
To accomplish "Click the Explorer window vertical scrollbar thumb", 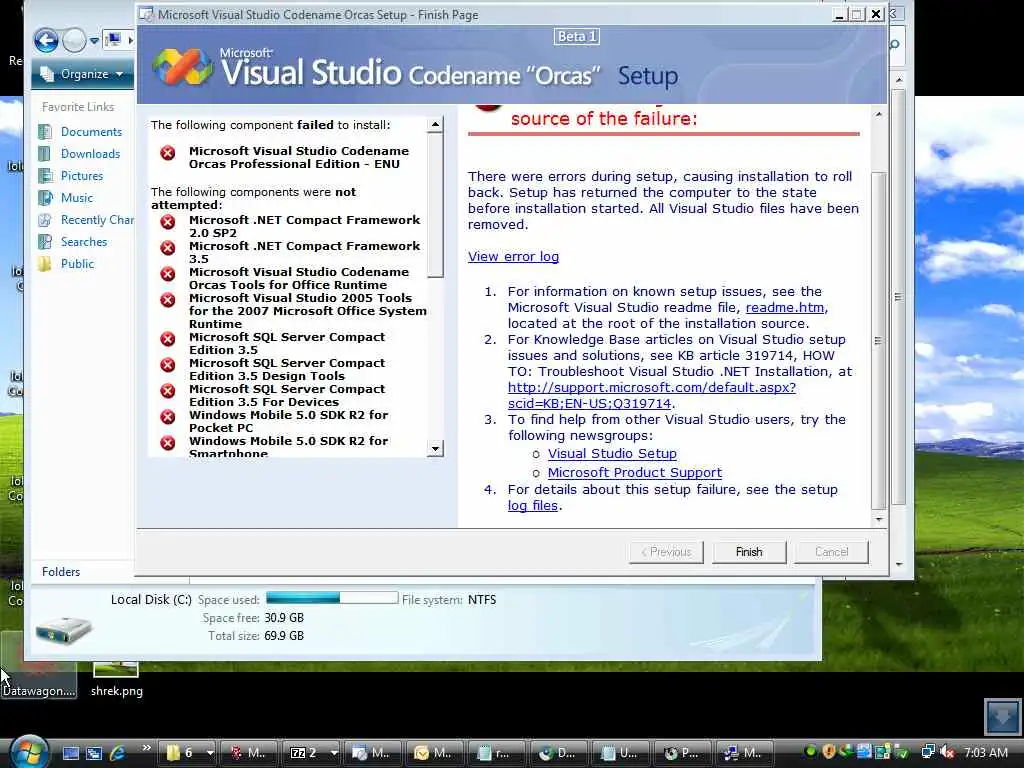I will pos(899,297).
